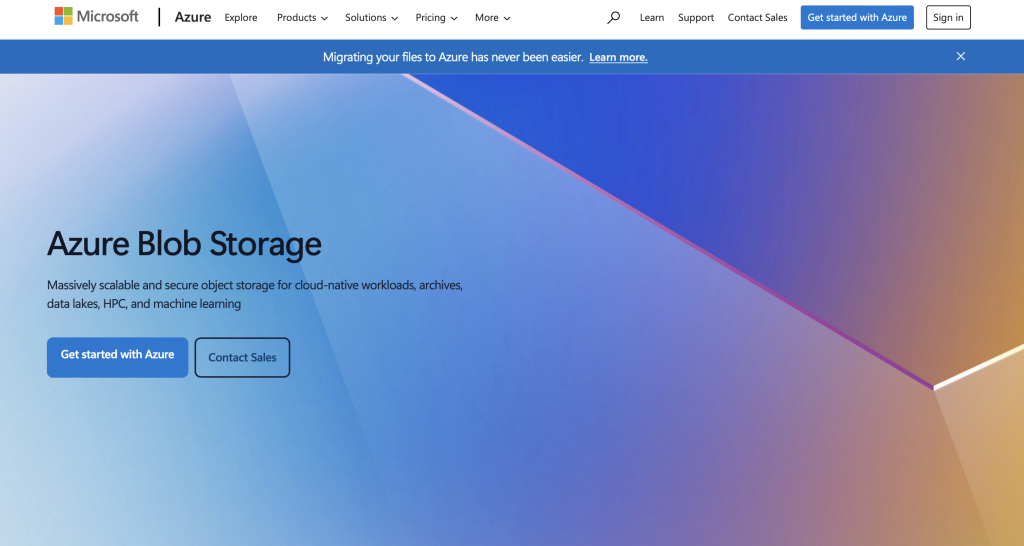
Task: Expand the More dropdown
Action: [492, 18]
